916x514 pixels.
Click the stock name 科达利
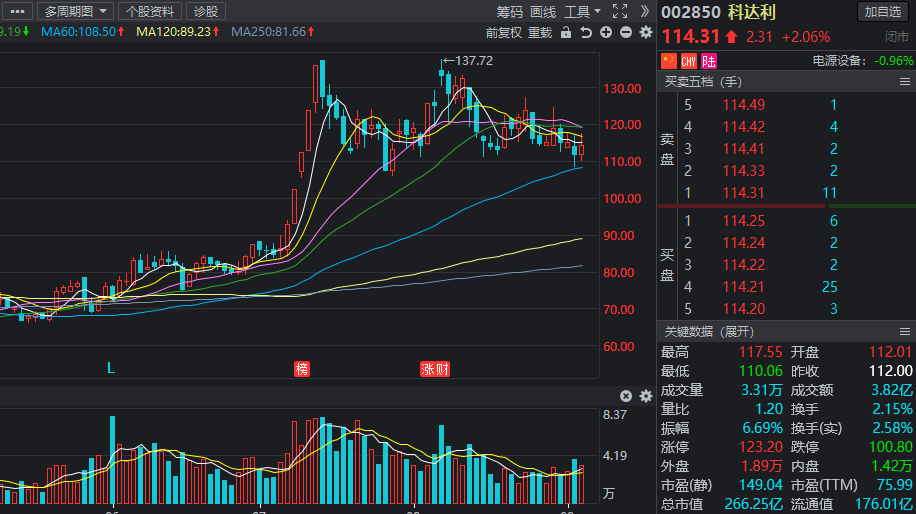pyautogui.click(x=752, y=12)
